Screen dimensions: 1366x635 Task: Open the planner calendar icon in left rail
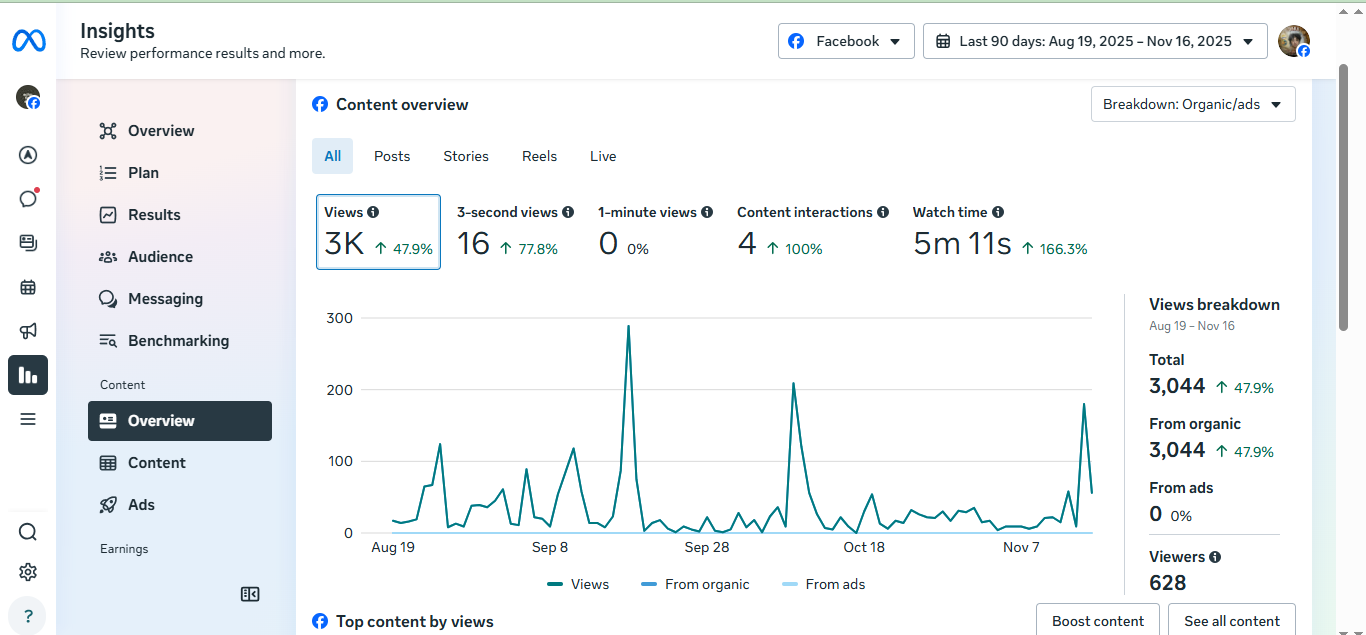[28, 288]
